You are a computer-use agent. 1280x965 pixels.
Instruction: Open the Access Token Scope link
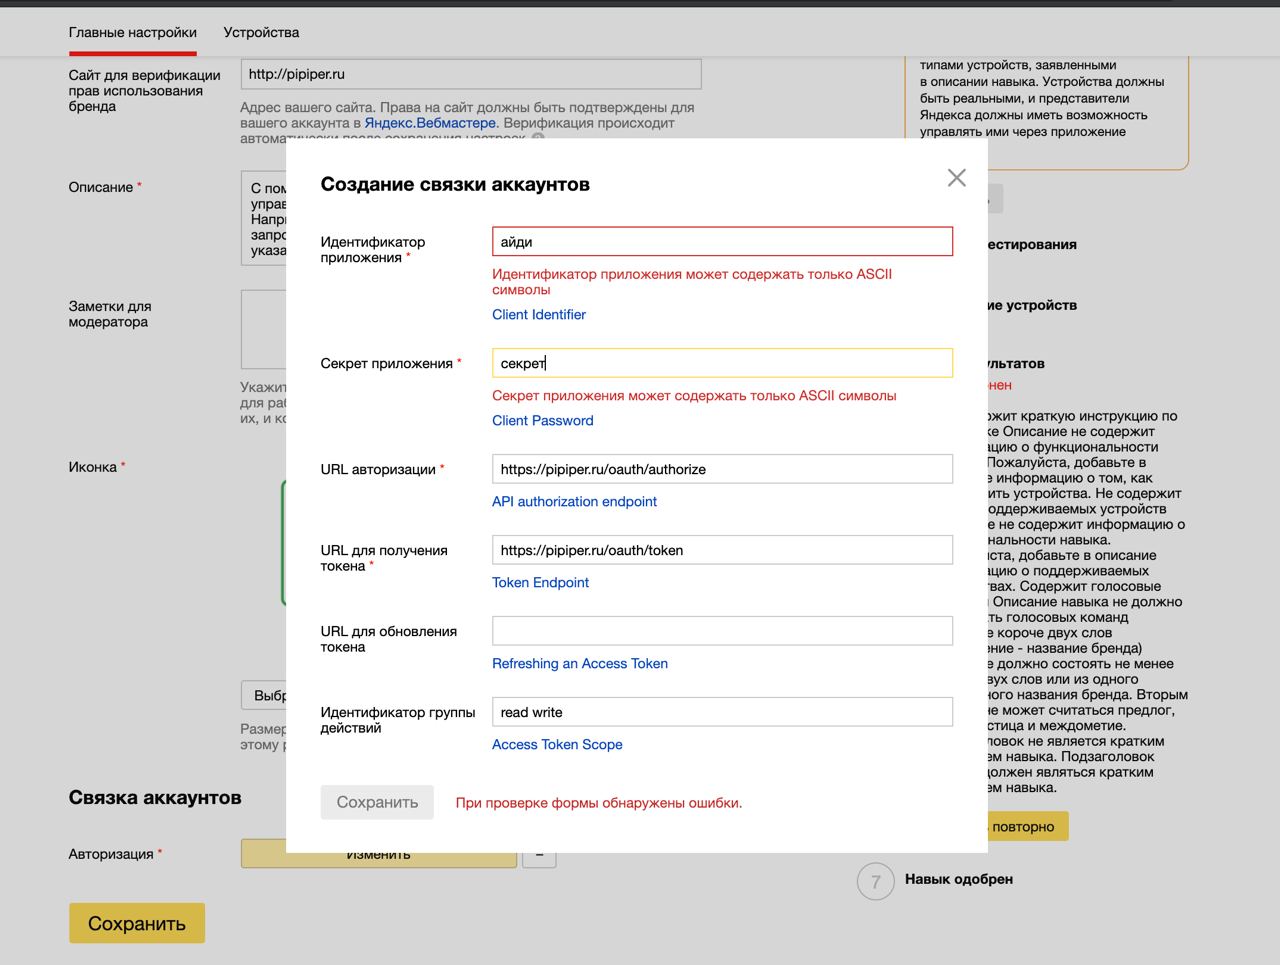point(557,745)
